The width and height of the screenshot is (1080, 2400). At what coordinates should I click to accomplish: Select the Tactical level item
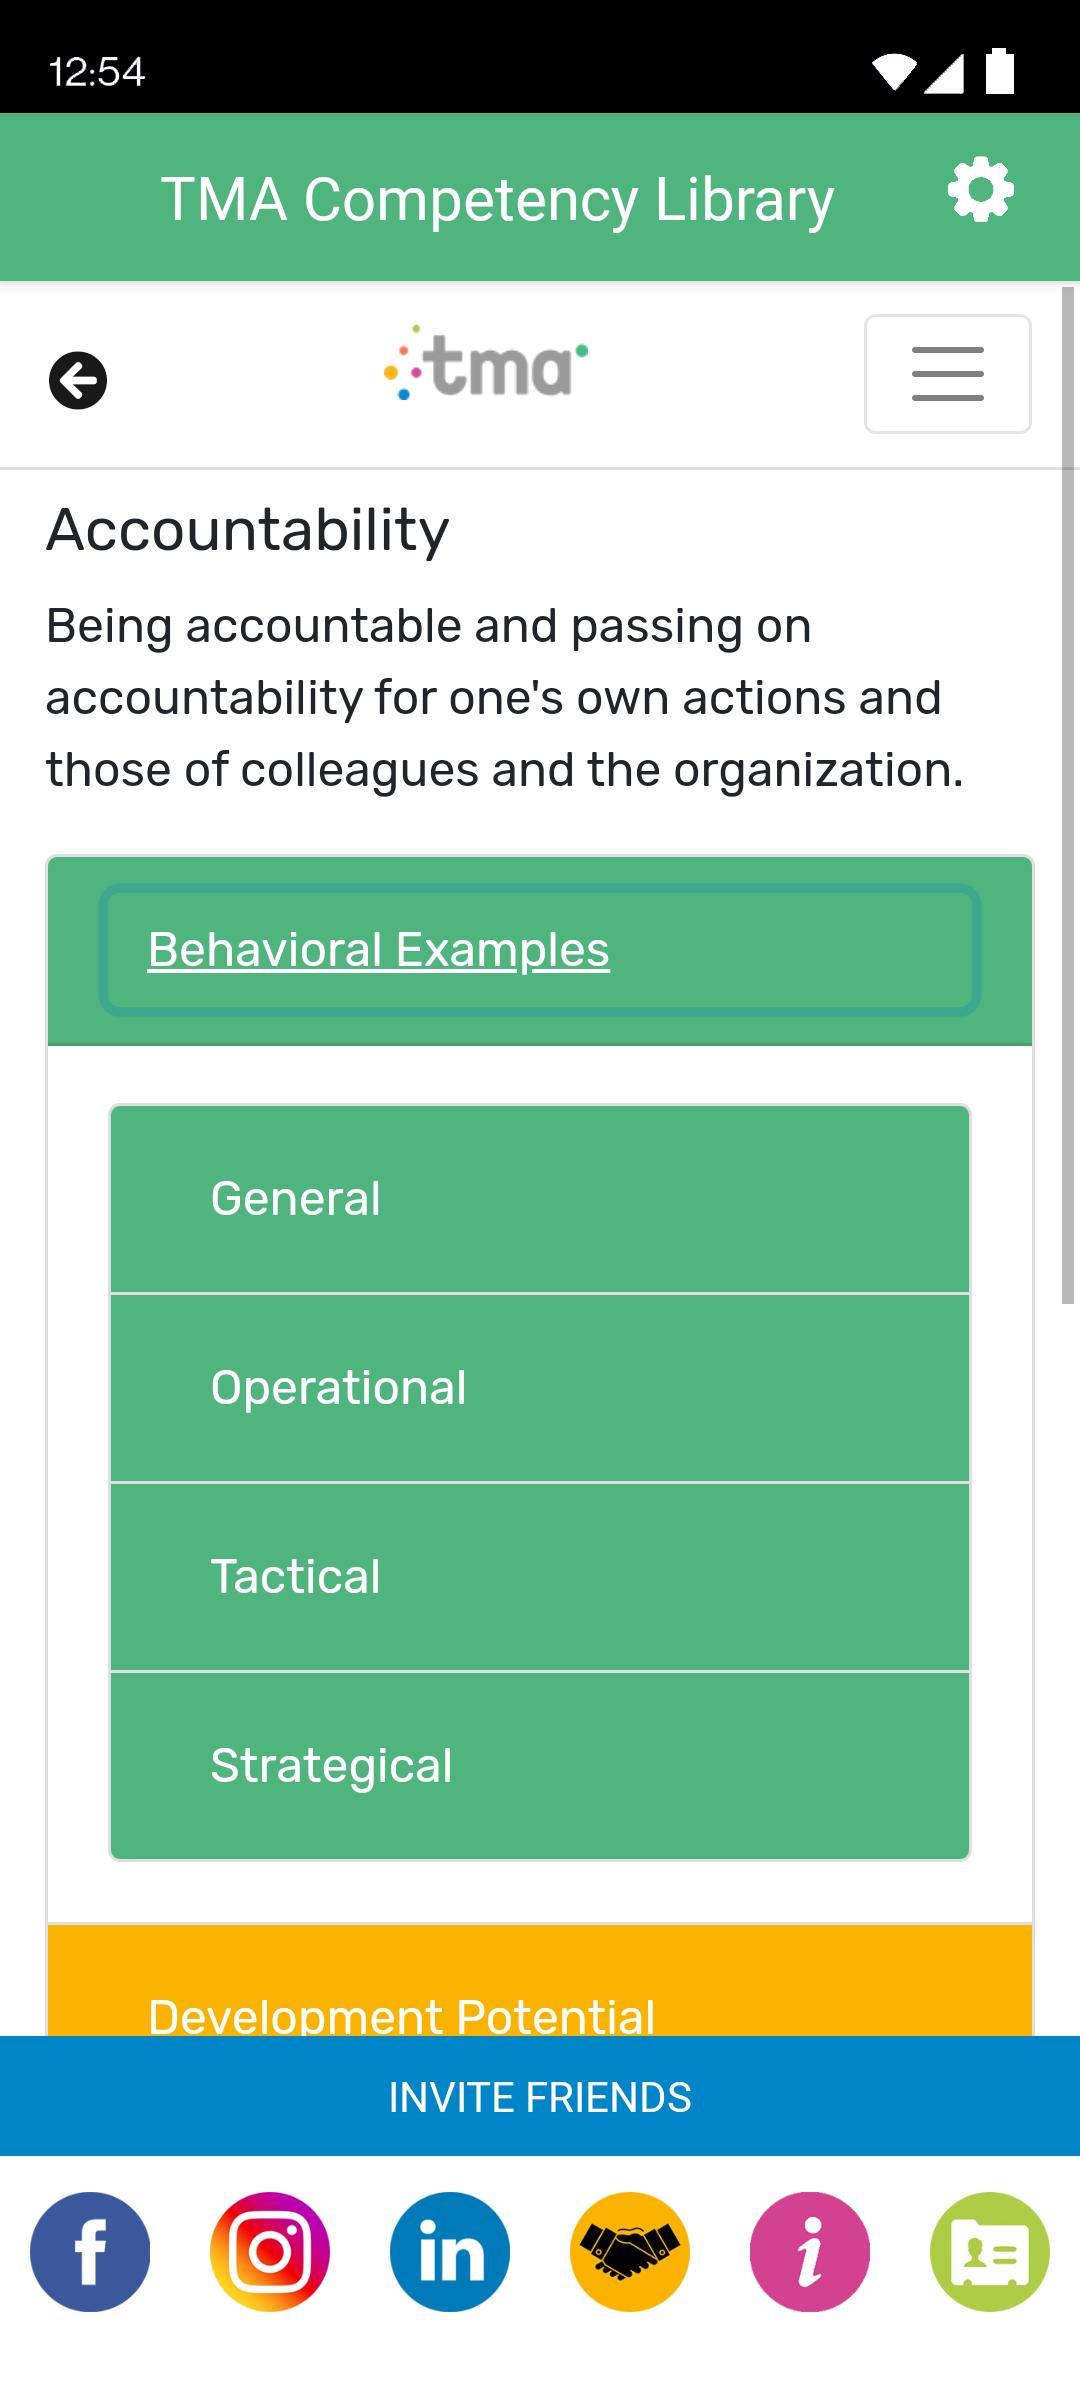point(540,1577)
